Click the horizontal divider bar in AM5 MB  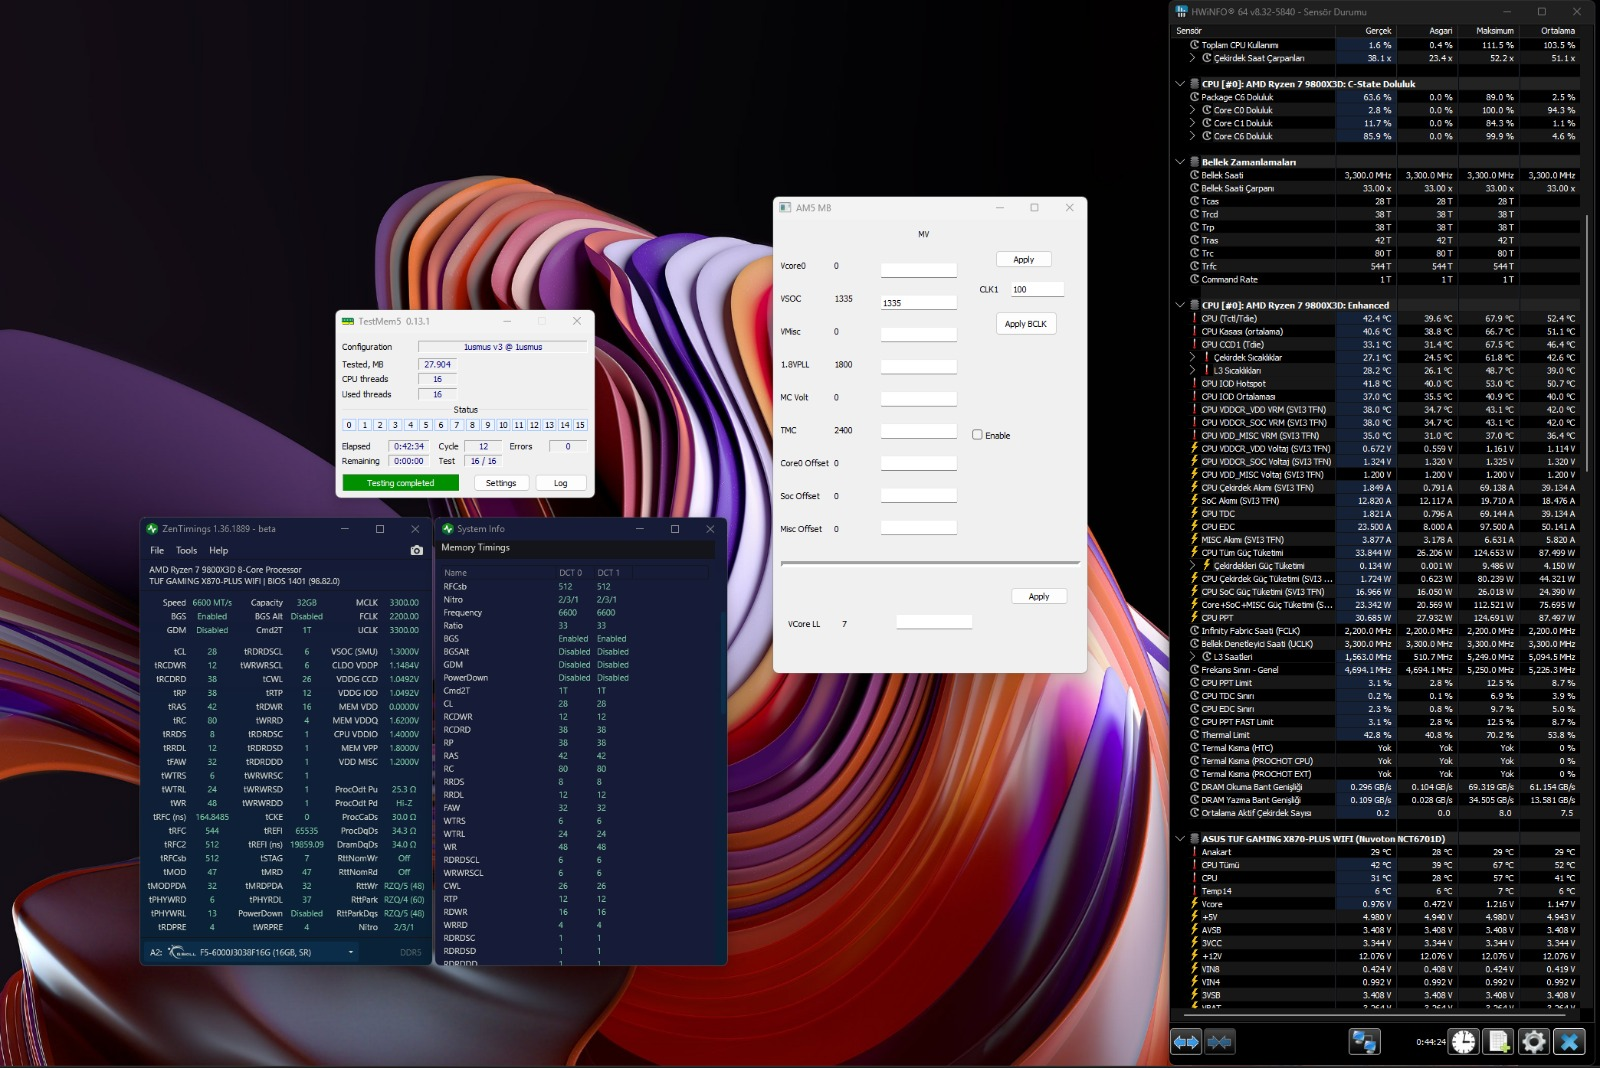coord(930,563)
